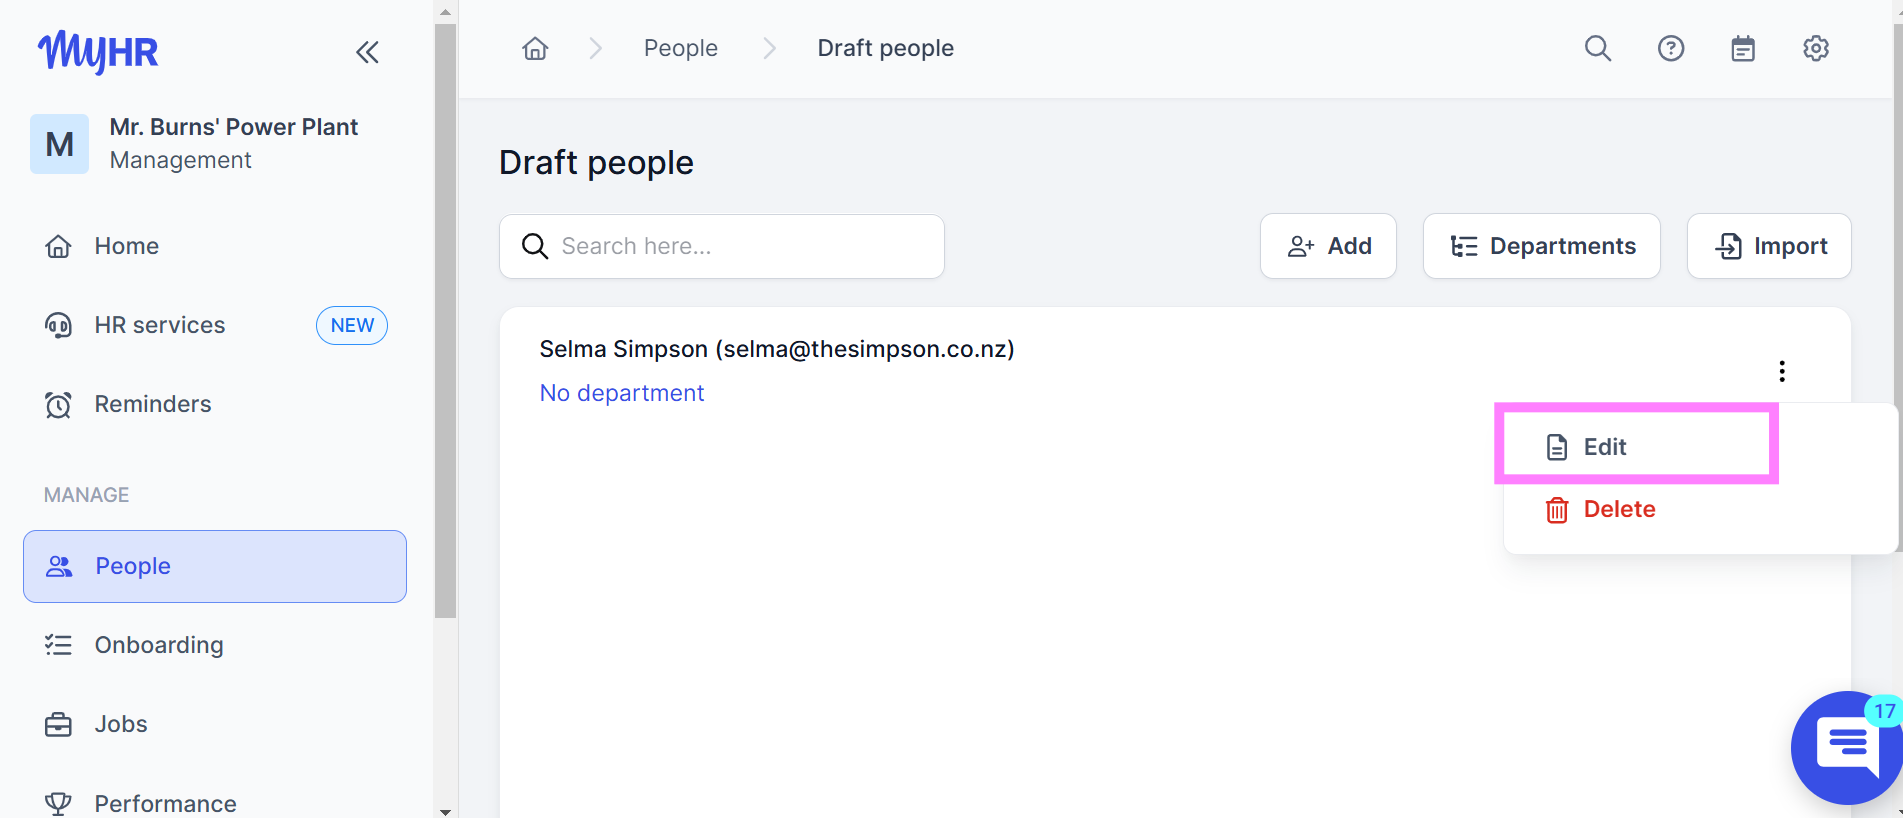Click the NEW badge beside HR services
Image resolution: width=1903 pixels, height=818 pixels.
[352, 325]
